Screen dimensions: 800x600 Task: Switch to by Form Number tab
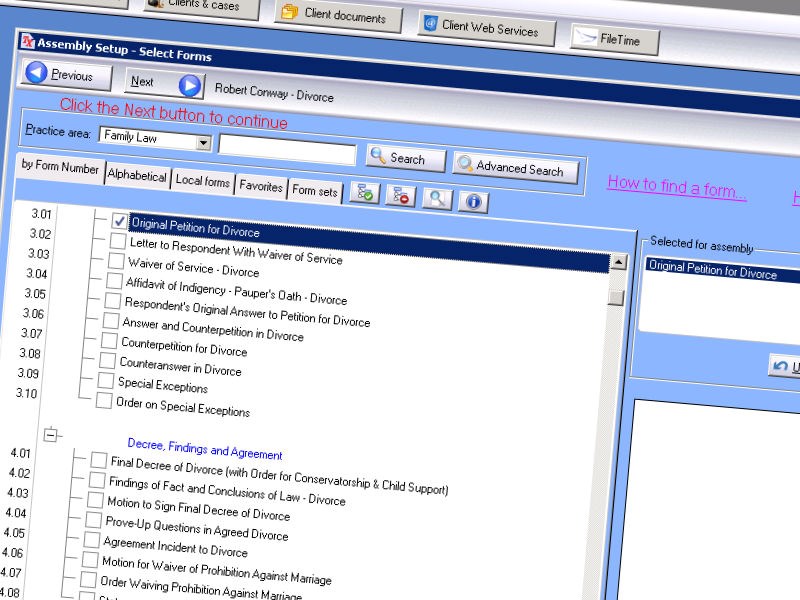coord(60,166)
